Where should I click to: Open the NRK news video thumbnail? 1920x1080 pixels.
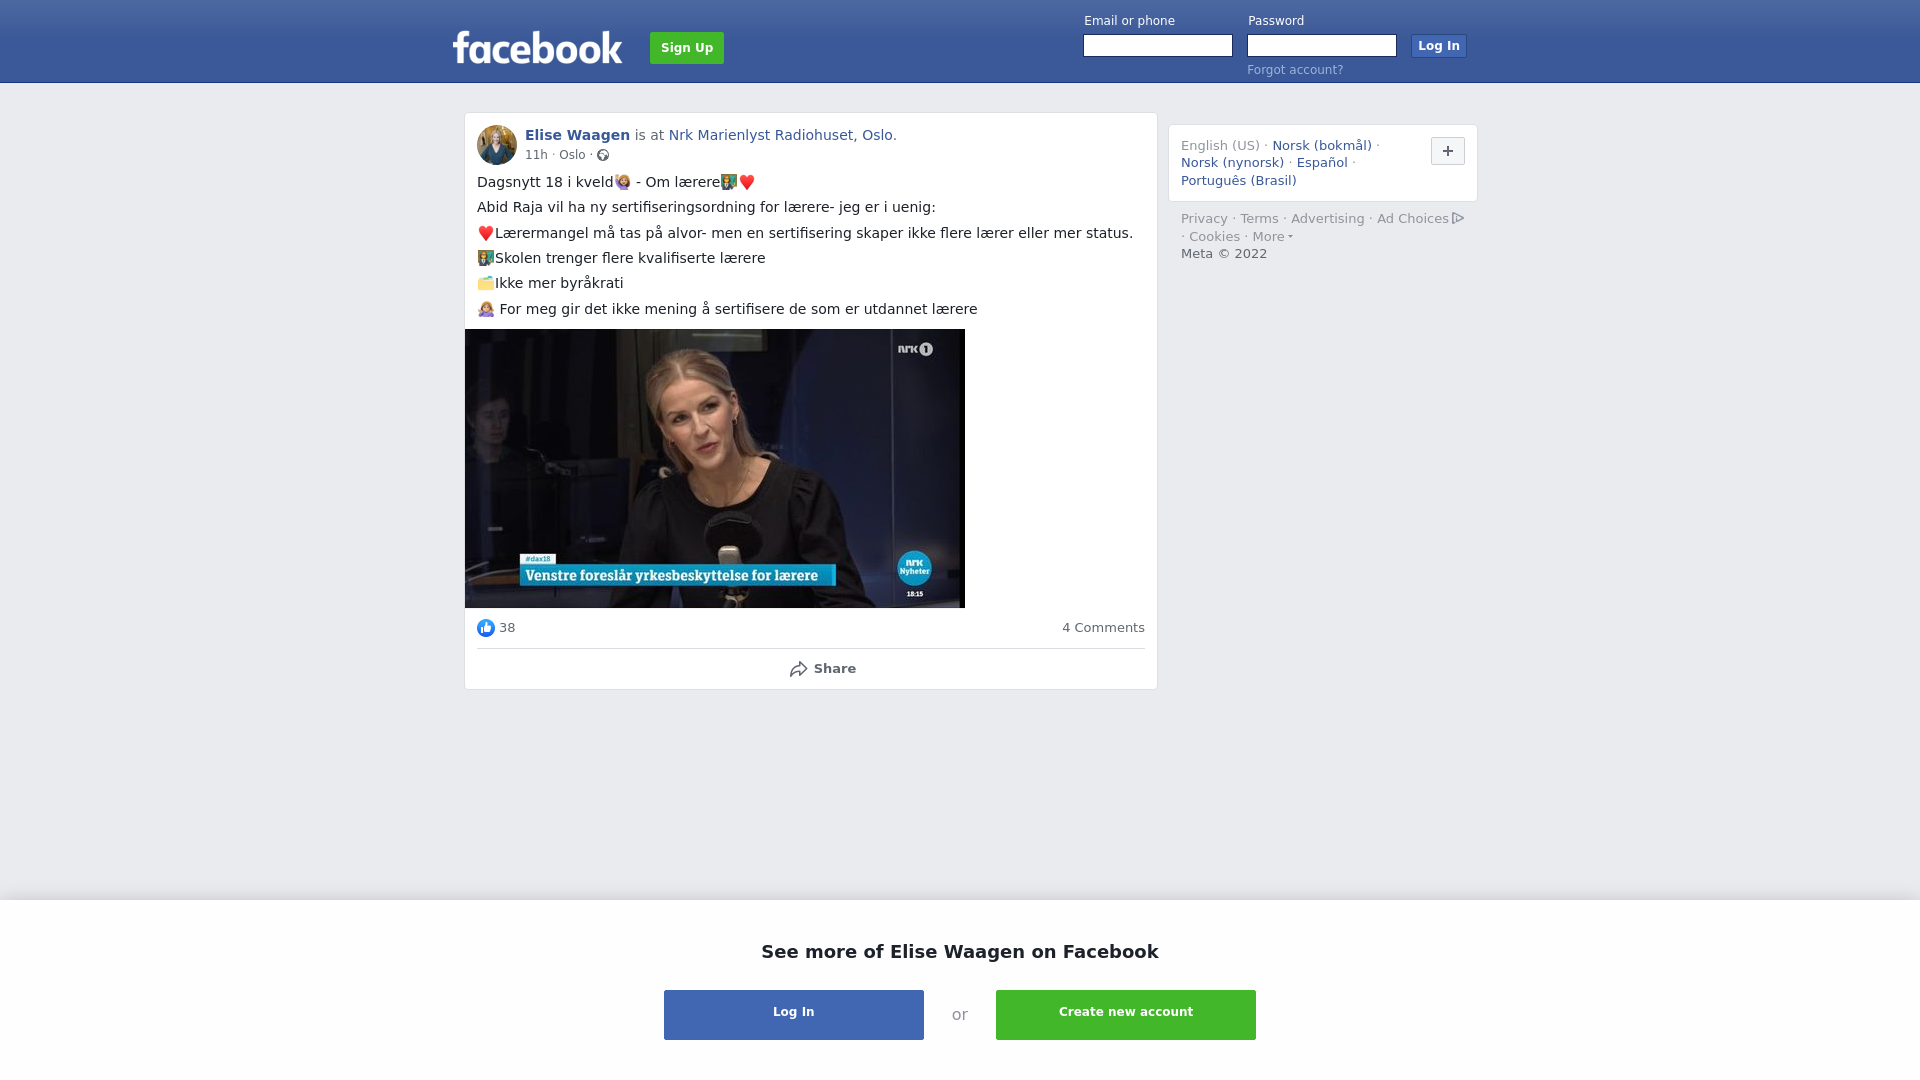click(x=715, y=468)
